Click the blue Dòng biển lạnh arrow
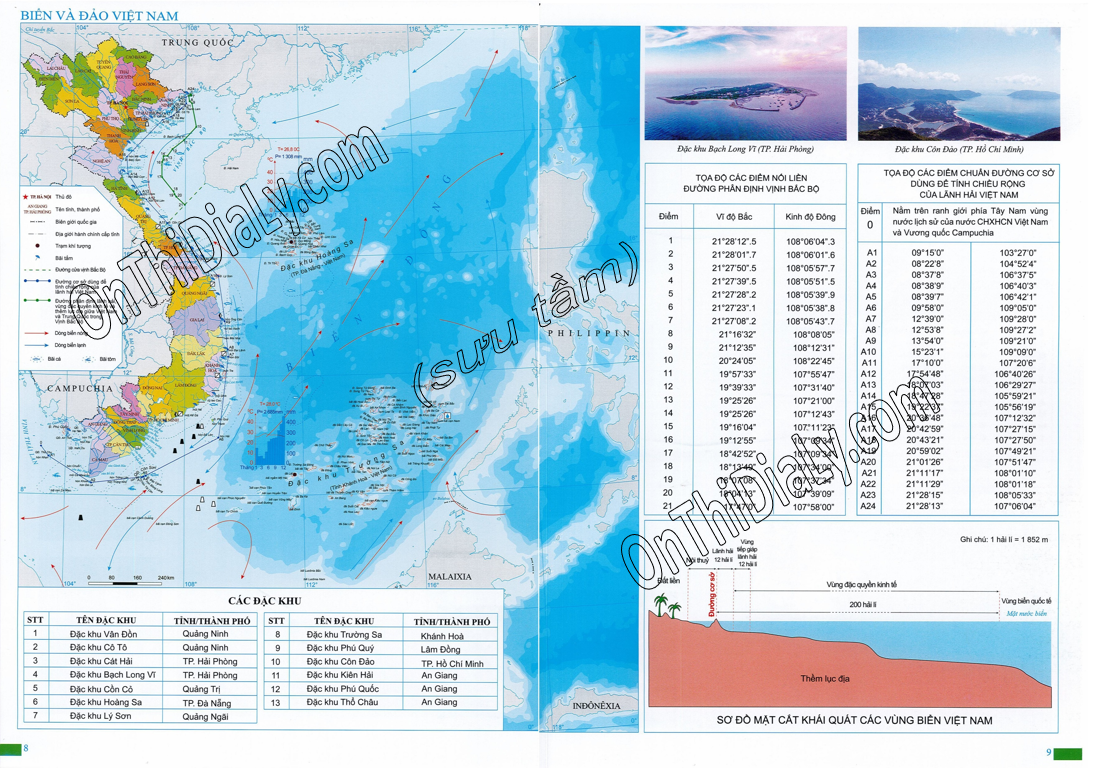1116x779 pixels. [x=37, y=345]
